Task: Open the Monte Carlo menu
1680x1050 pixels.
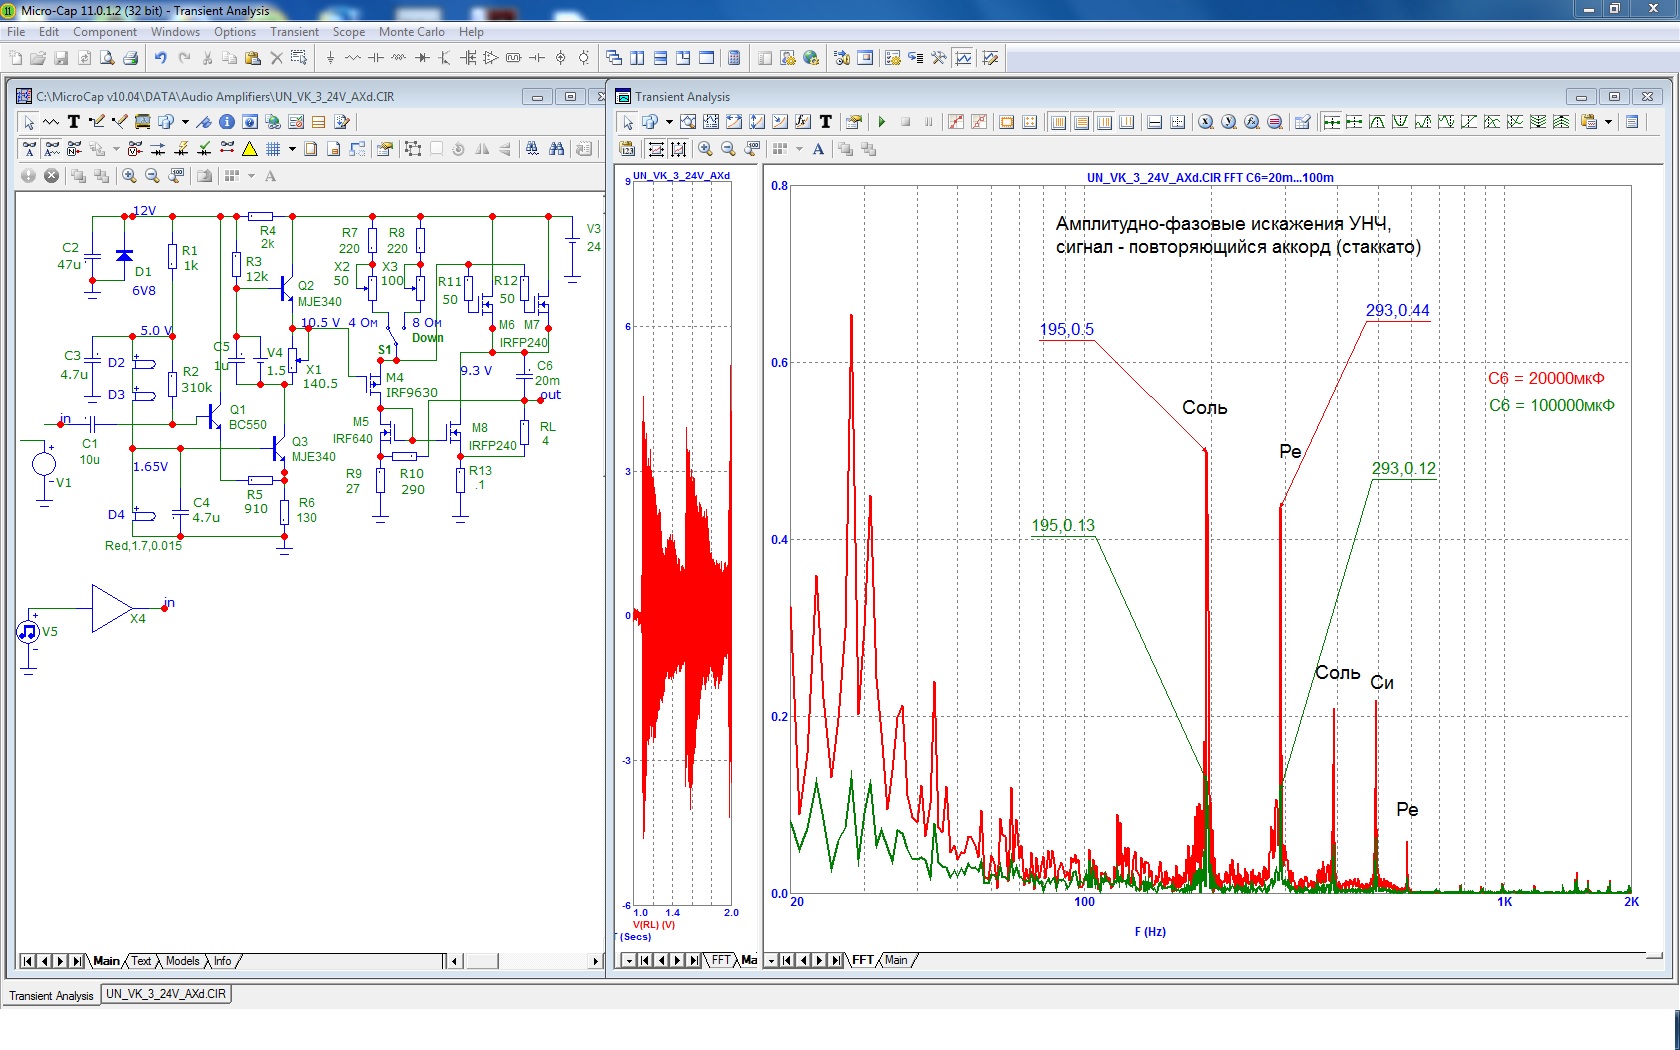Action: coord(411,32)
